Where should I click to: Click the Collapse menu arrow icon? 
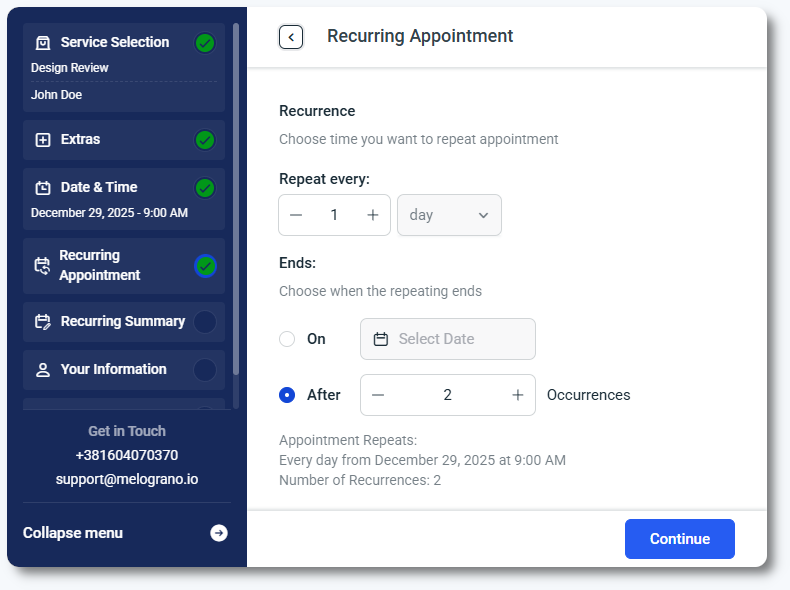(x=219, y=533)
